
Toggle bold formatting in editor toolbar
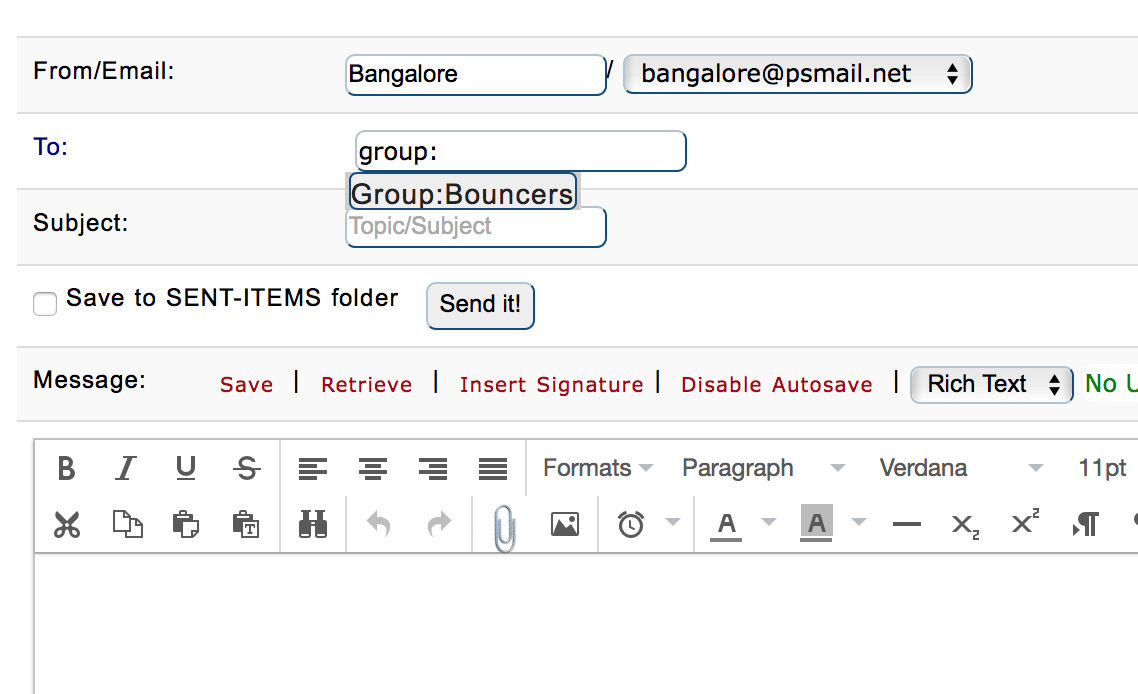[66, 468]
